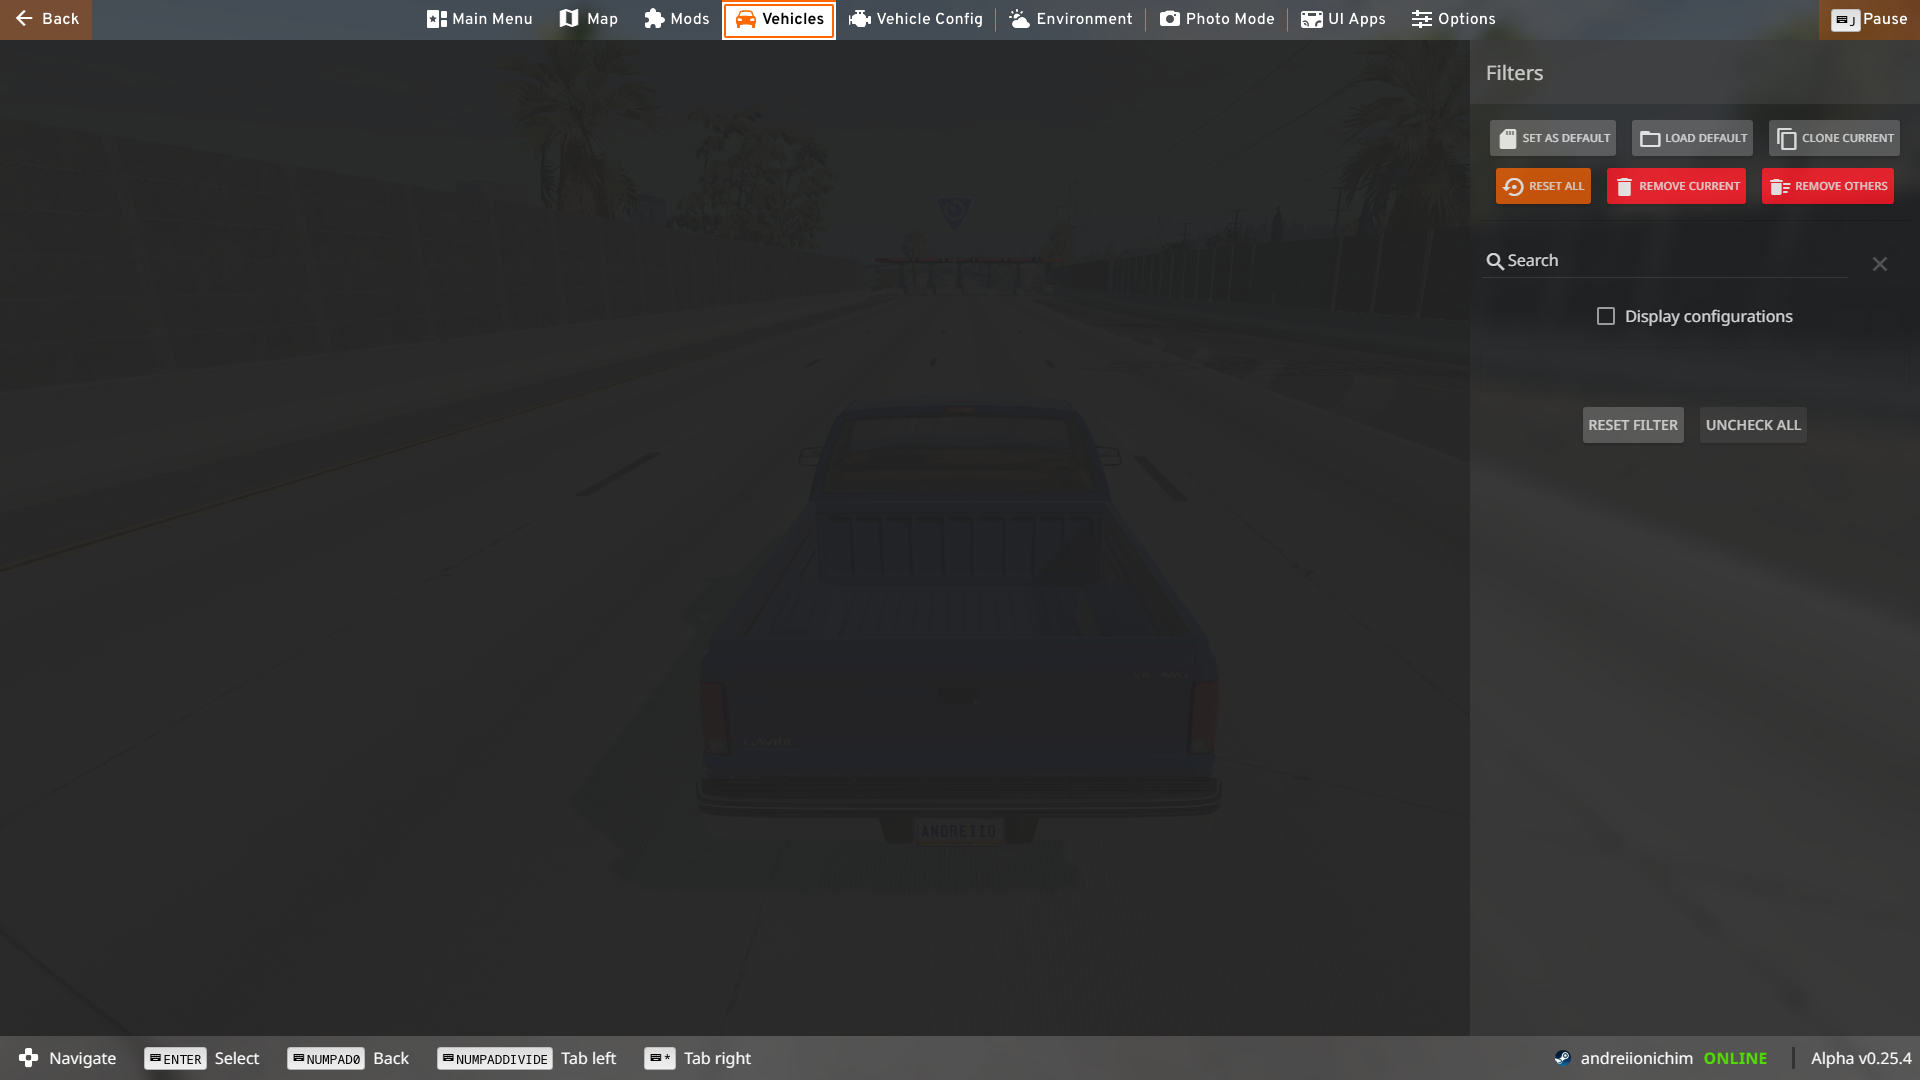Enable Display configurations checkbox

pos(1606,316)
